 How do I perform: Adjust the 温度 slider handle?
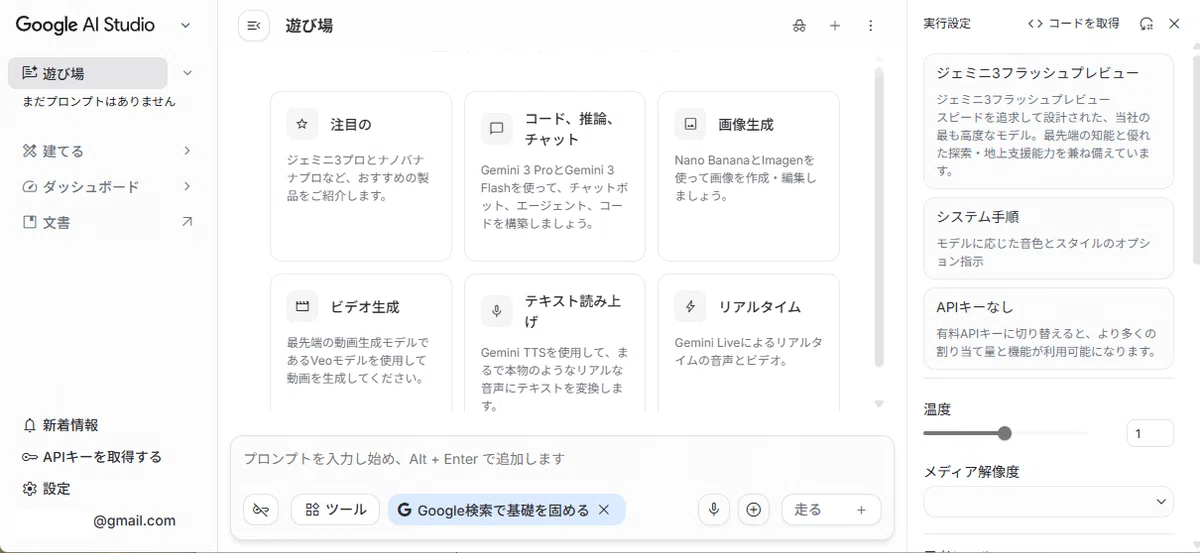pos(1005,433)
